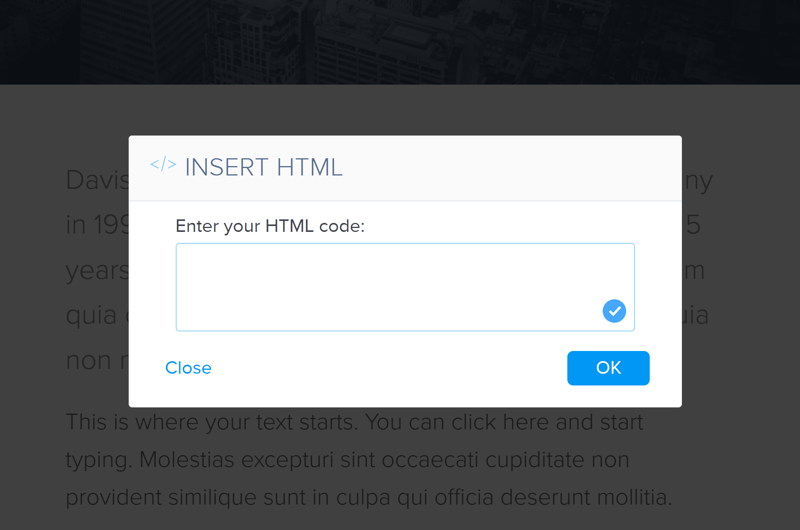Click the blue checkmark icon in text area
The width and height of the screenshot is (800, 530).
pyautogui.click(x=614, y=311)
